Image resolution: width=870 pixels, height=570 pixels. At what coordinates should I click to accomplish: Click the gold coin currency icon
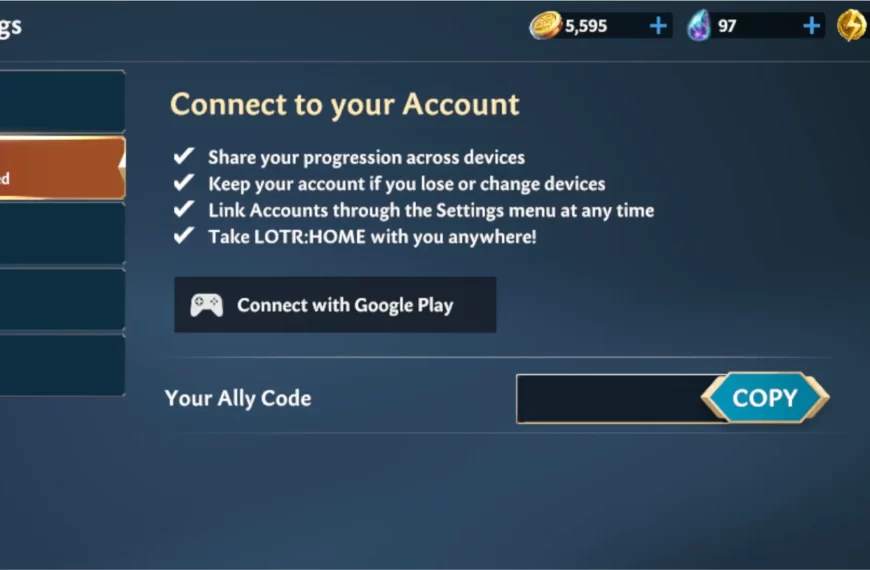pos(545,26)
